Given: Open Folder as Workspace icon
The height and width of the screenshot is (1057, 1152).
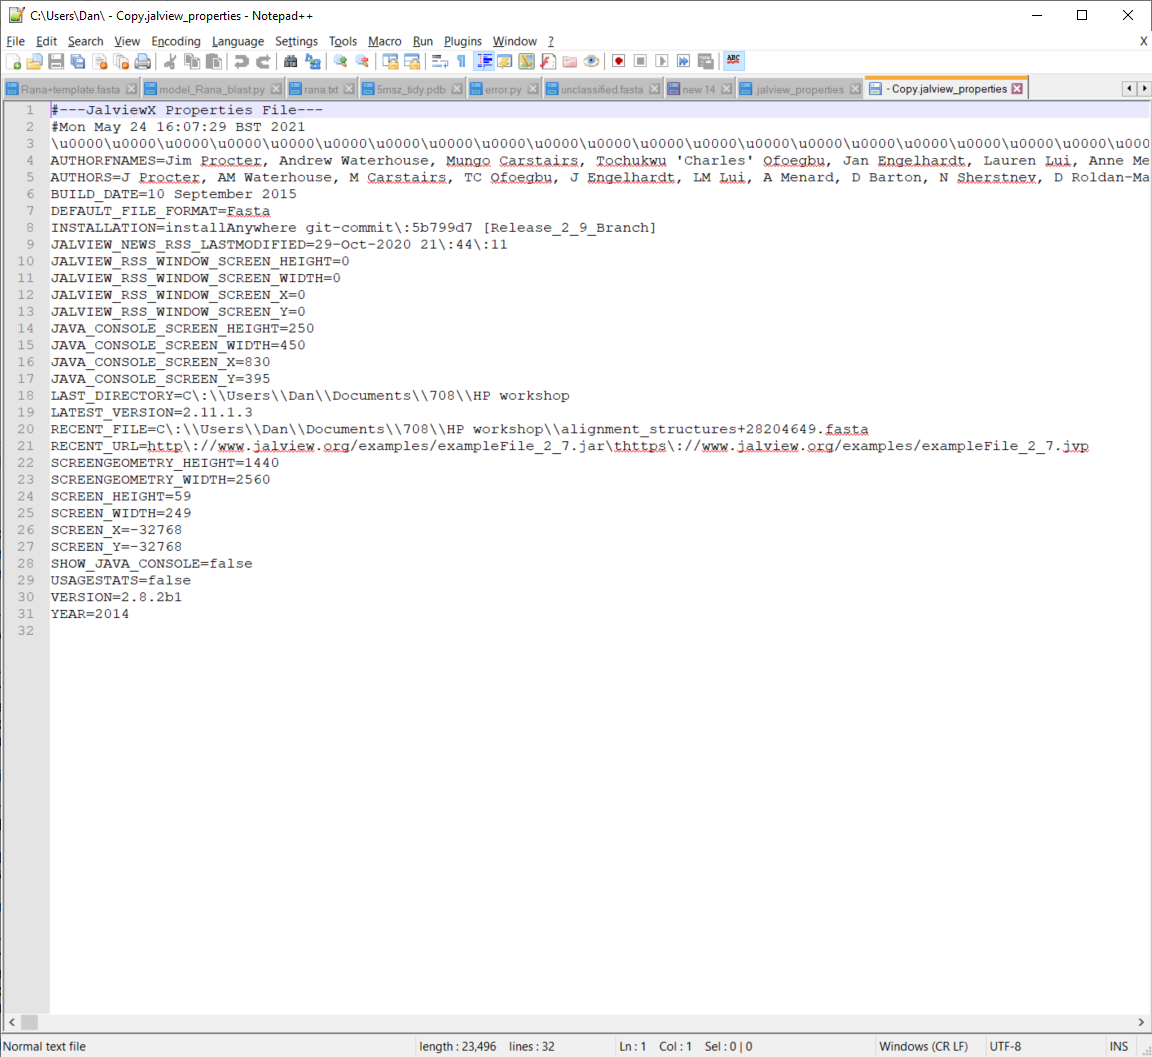Looking at the screenshot, I should 569,62.
